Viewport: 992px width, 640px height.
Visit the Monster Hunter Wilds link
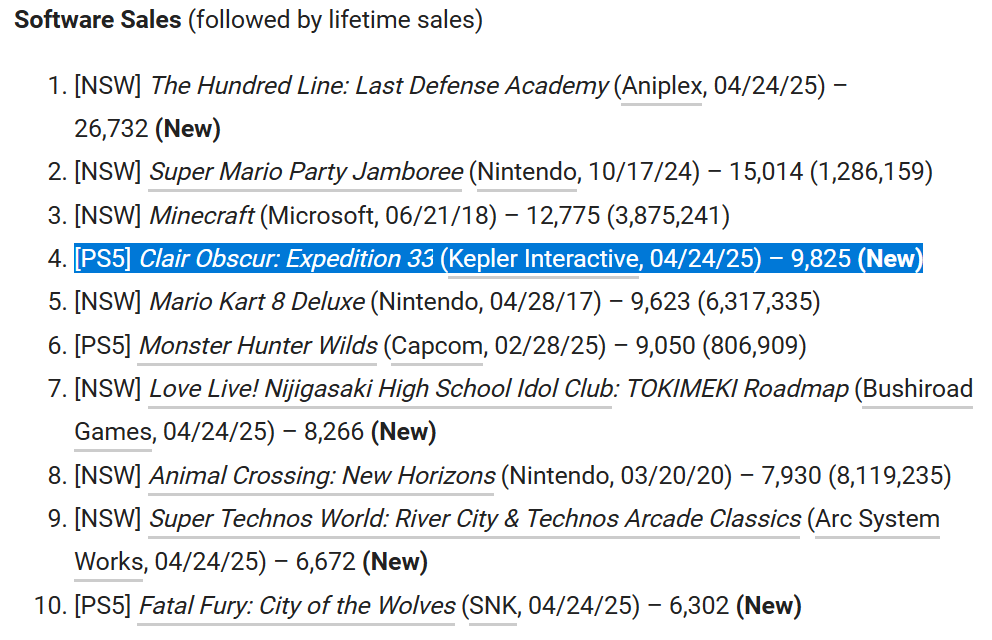[258, 345]
